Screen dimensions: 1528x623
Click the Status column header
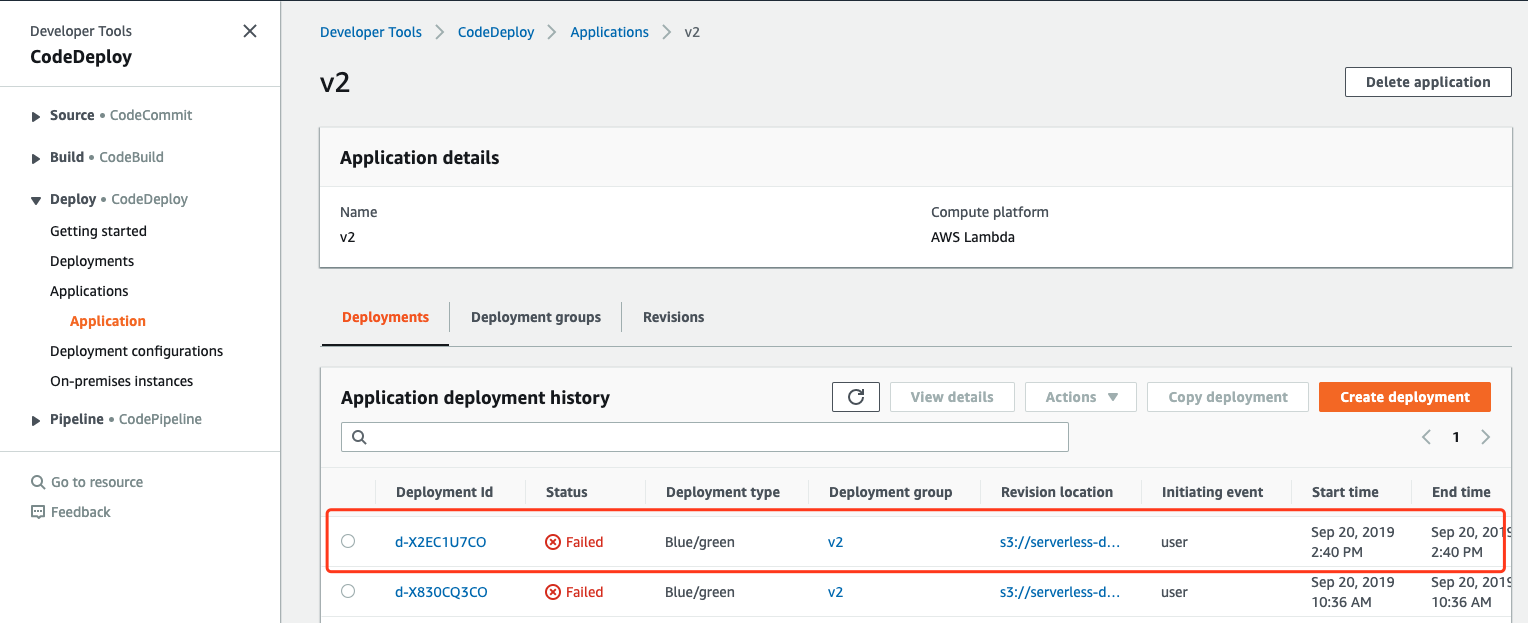[x=567, y=492]
